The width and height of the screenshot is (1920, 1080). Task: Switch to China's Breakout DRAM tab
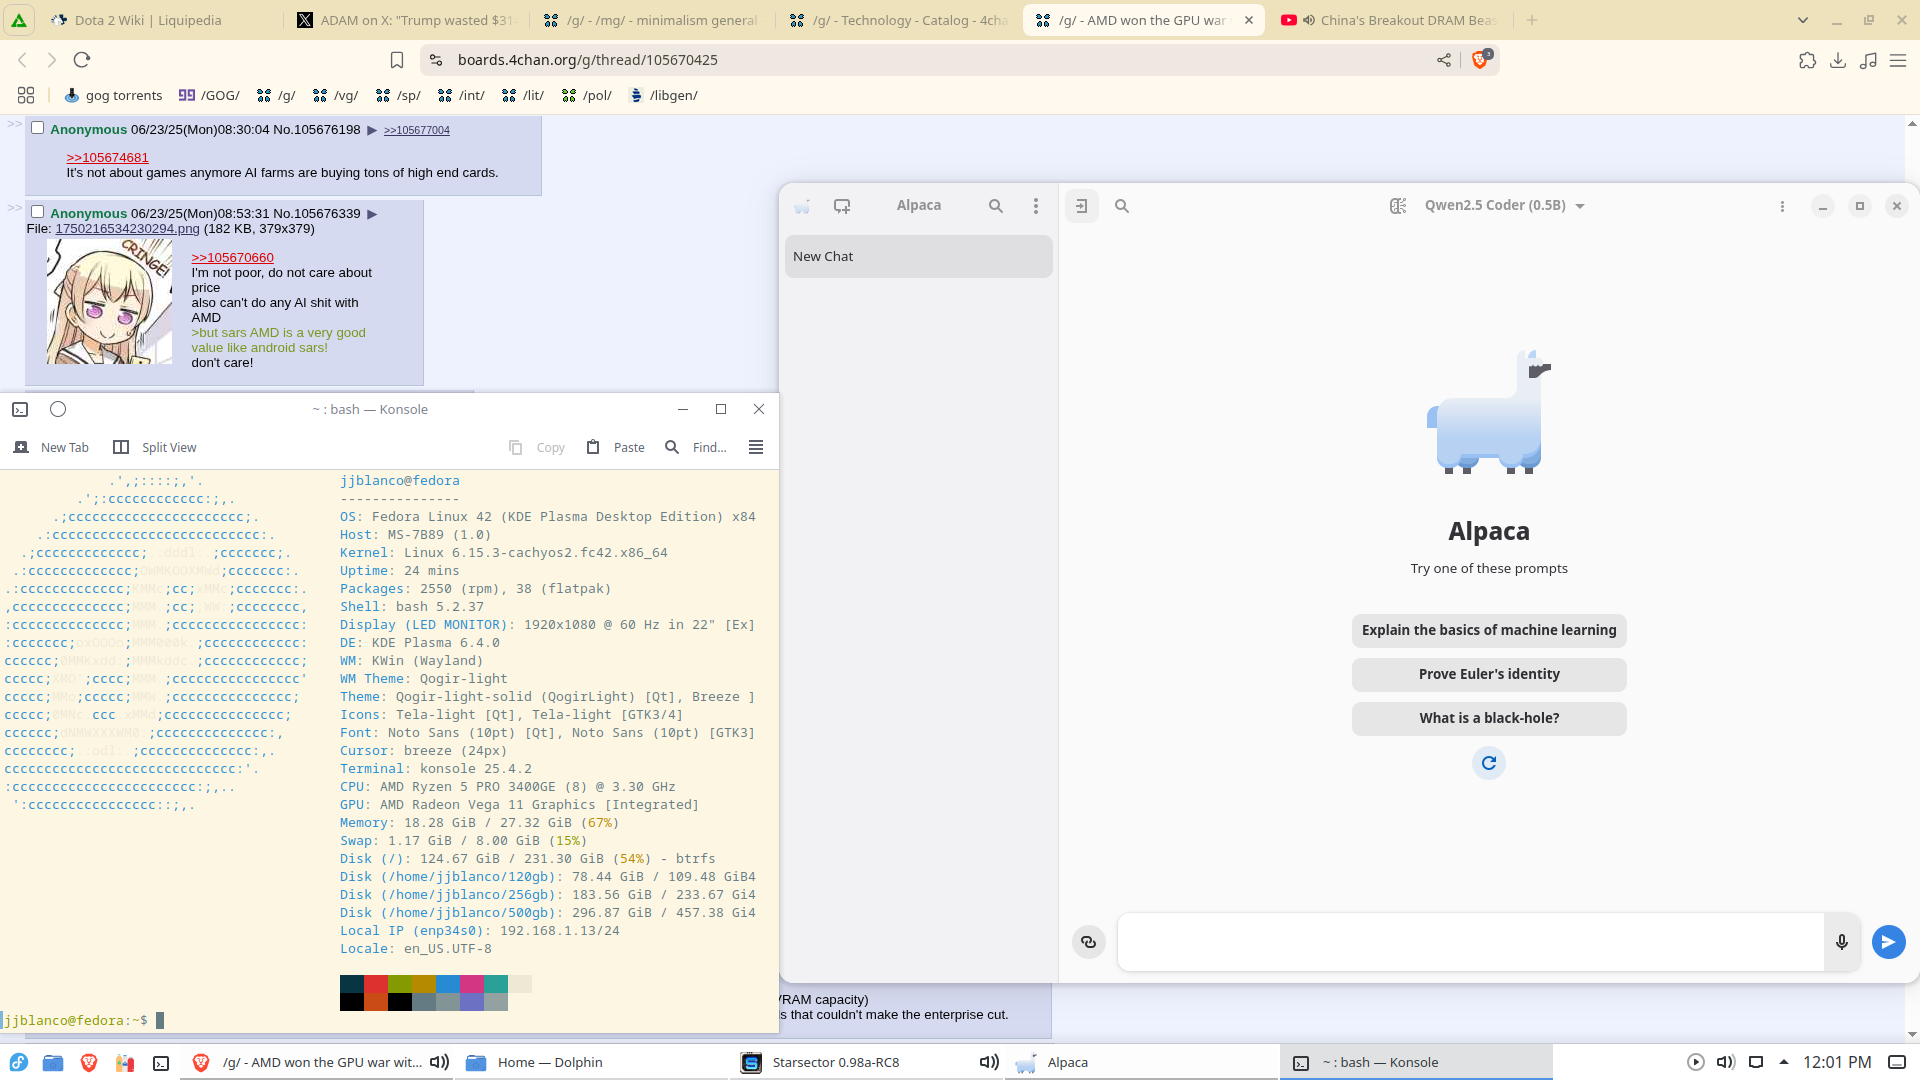tap(1390, 20)
